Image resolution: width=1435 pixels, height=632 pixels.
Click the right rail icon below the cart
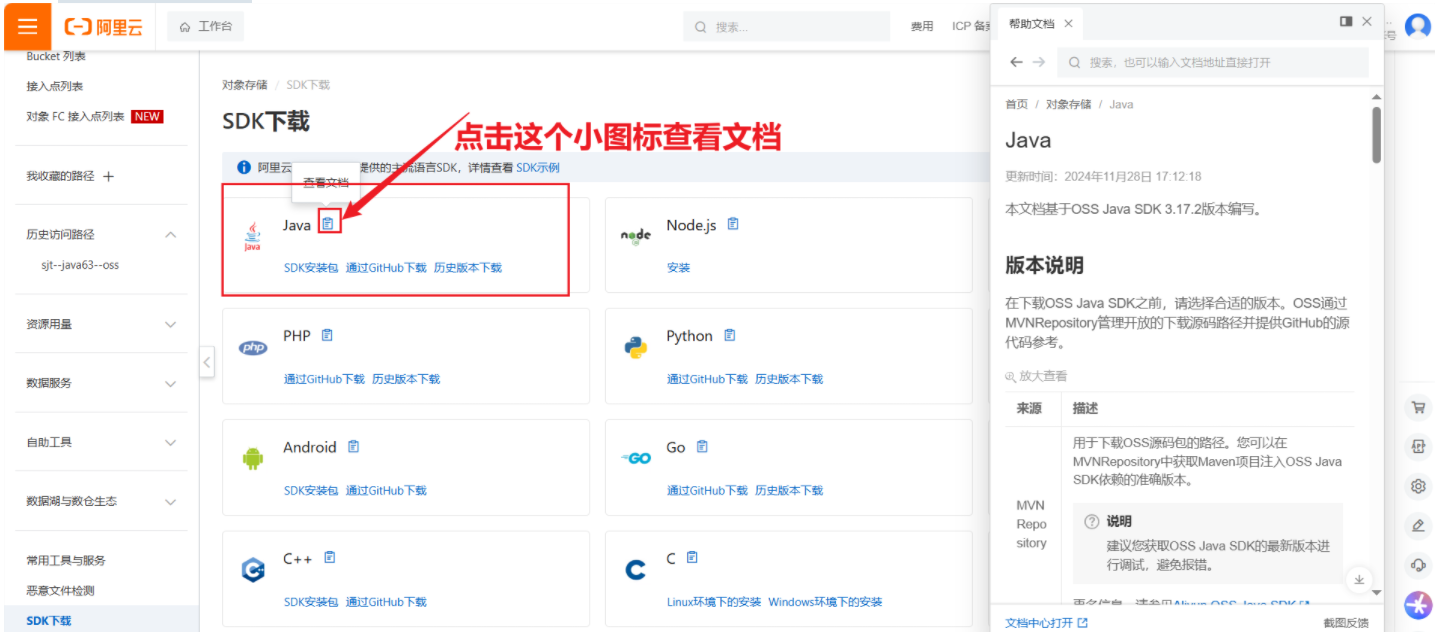[1417, 447]
